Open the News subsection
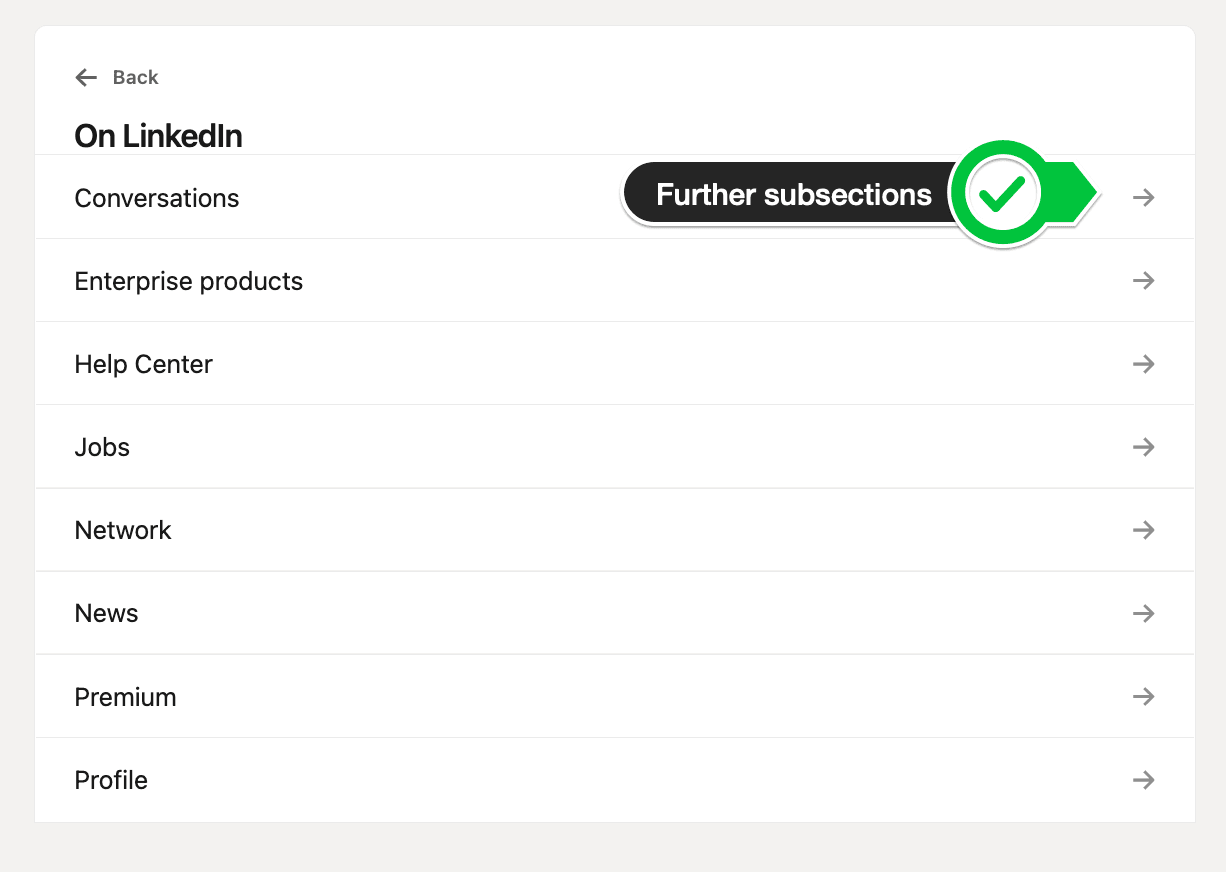The image size is (1226, 872). 615,612
